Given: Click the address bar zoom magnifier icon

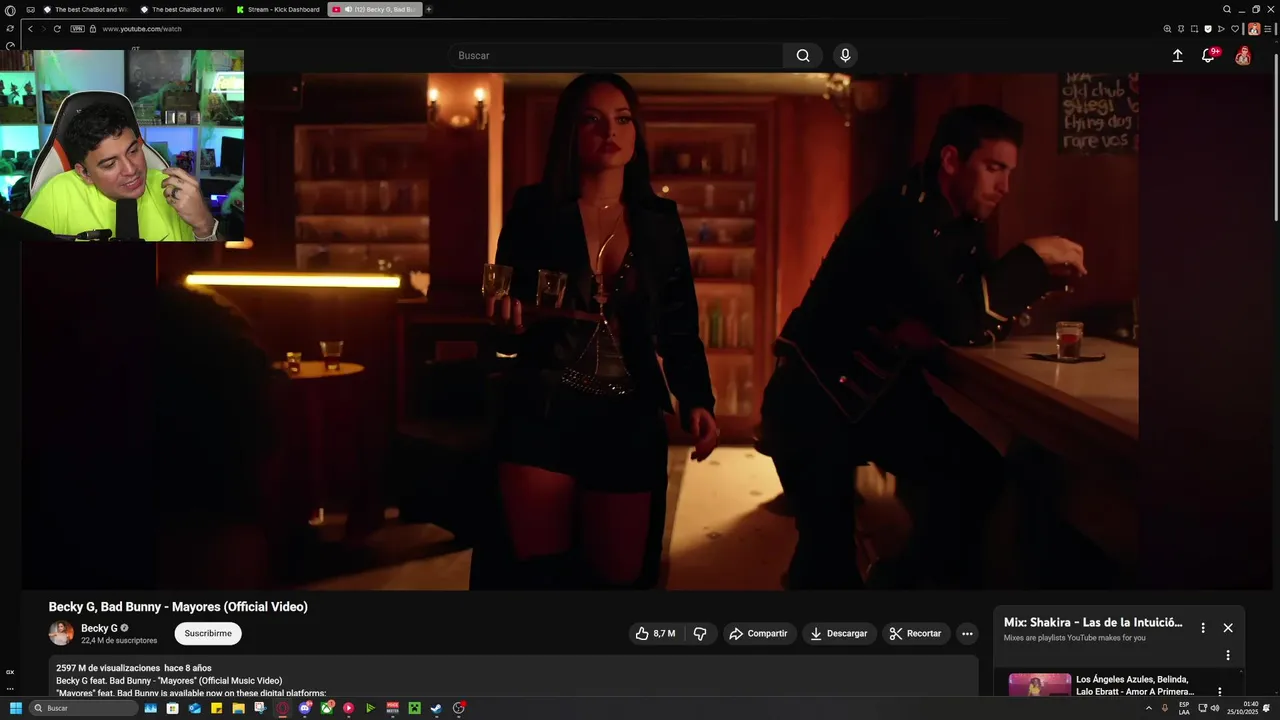Looking at the screenshot, I should [1167, 29].
